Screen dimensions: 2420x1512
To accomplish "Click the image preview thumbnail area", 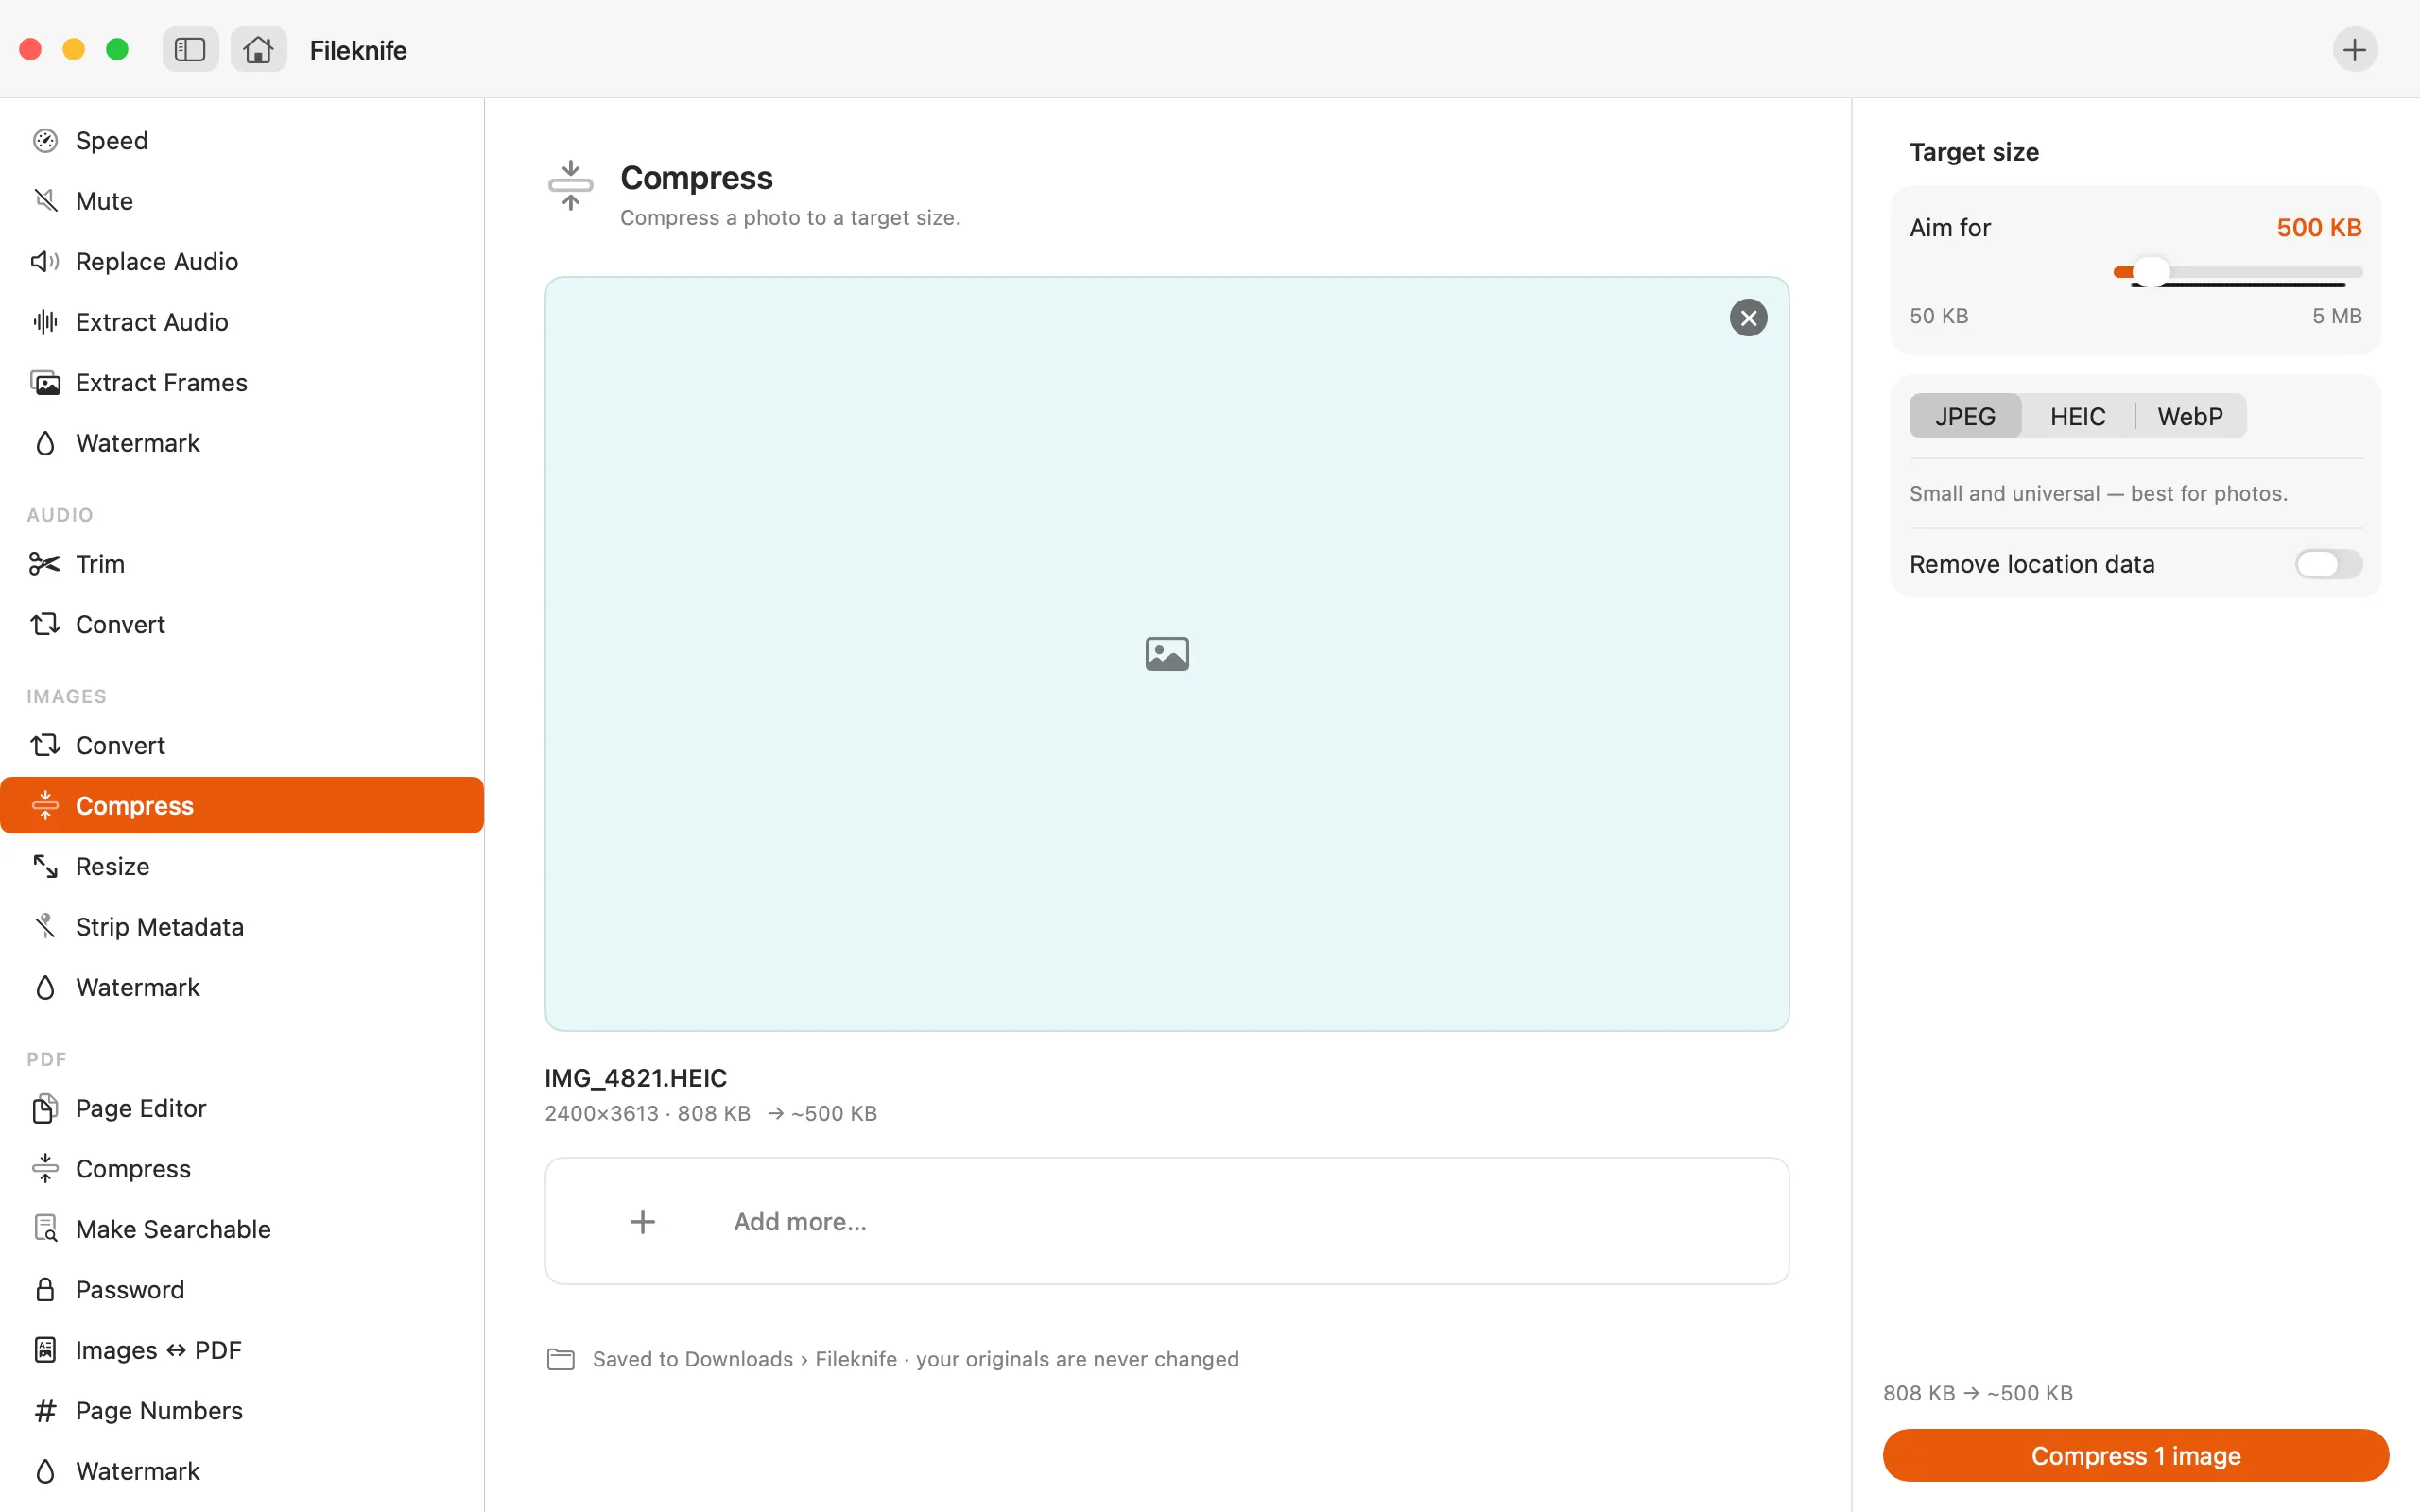I will coord(1166,654).
